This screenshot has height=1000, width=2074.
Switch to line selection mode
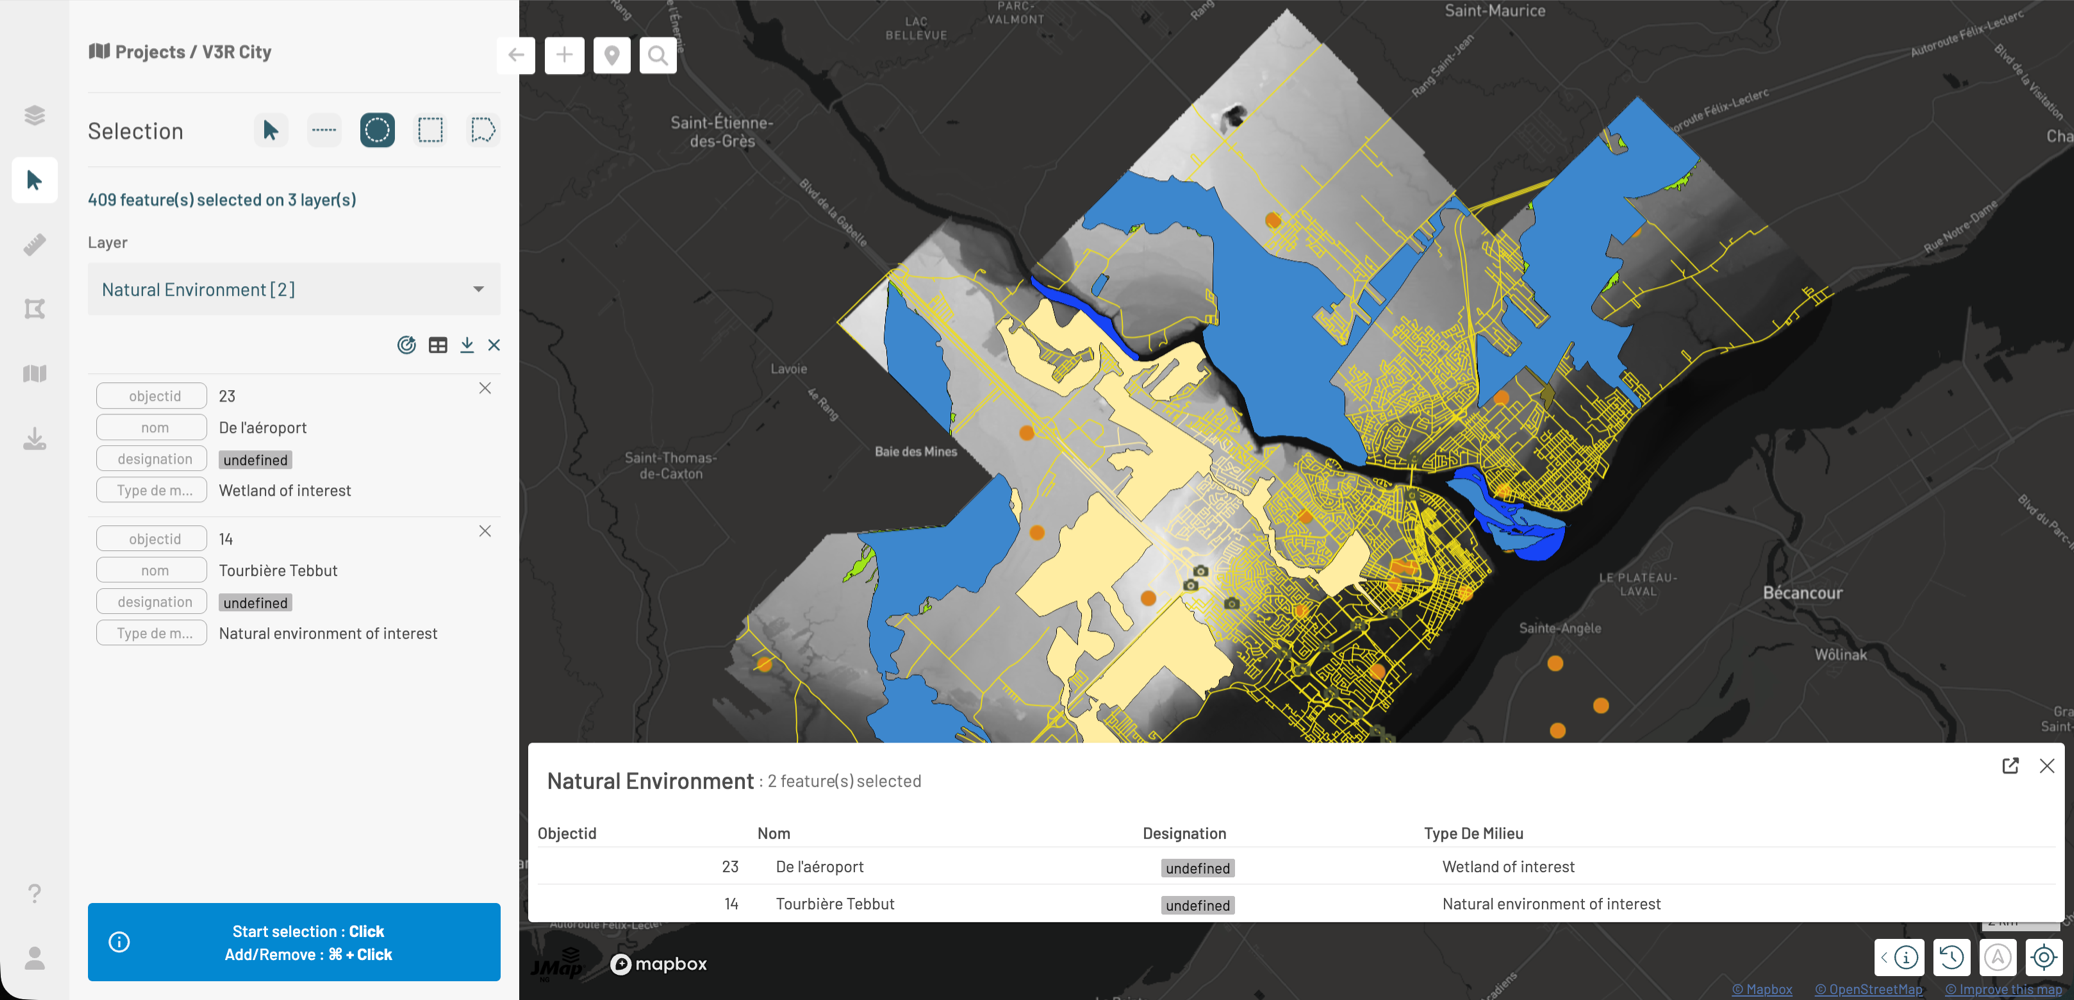[x=324, y=130]
